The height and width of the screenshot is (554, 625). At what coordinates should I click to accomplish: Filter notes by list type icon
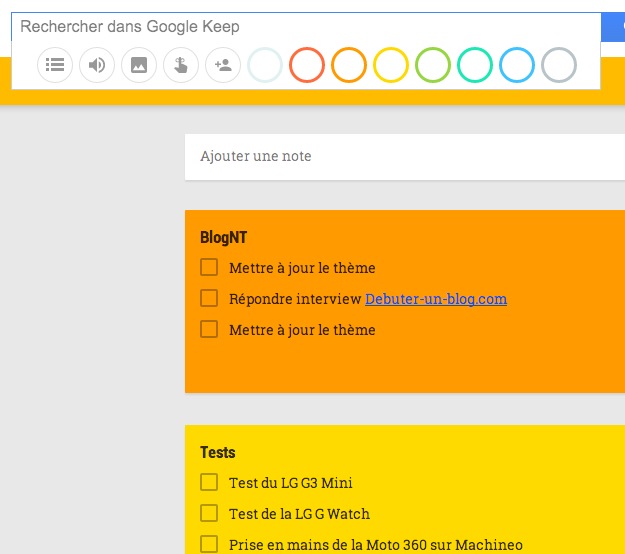[55, 66]
